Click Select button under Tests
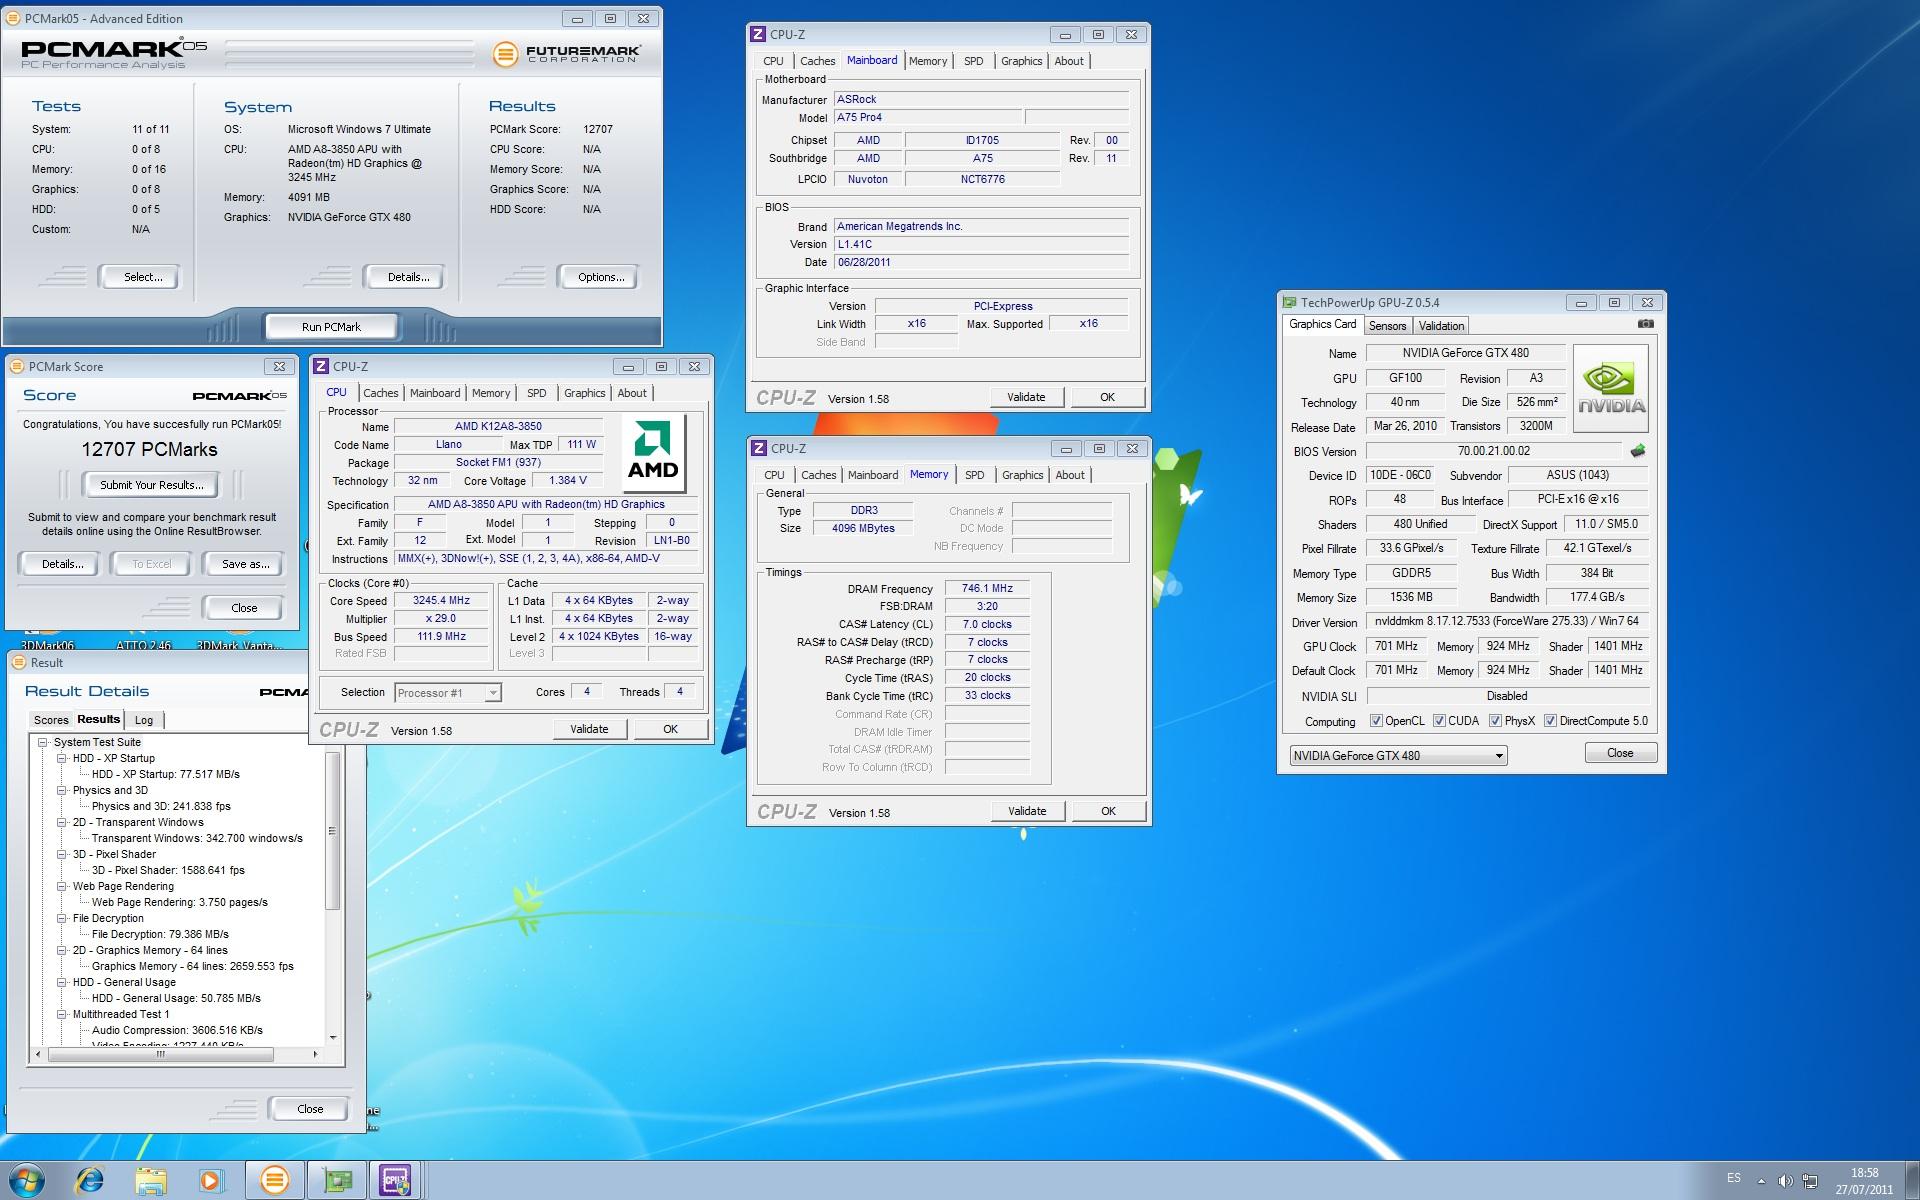This screenshot has width=1920, height=1200. click(142, 277)
